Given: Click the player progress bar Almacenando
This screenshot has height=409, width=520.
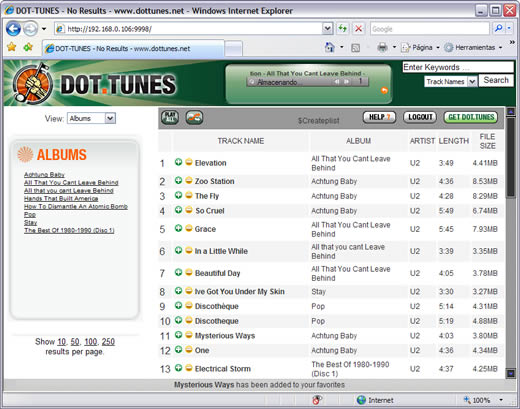Looking at the screenshot, I should [x=307, y=82].
